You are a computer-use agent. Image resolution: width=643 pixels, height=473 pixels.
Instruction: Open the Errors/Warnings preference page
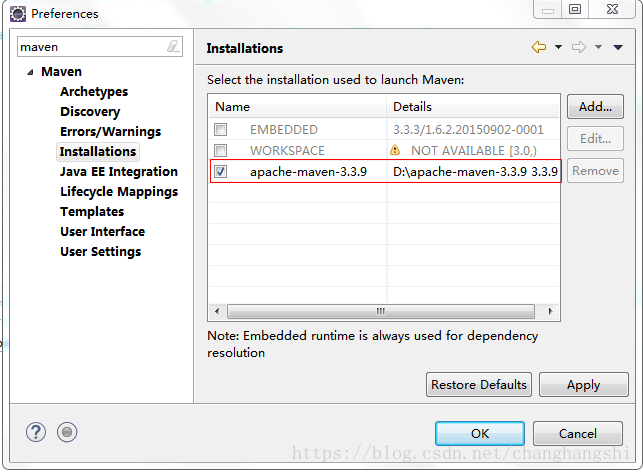click(110, 132)
